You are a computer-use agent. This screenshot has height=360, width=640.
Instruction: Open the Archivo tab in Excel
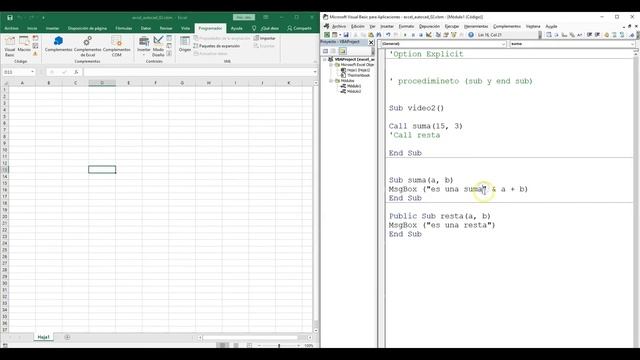point(11,28)
